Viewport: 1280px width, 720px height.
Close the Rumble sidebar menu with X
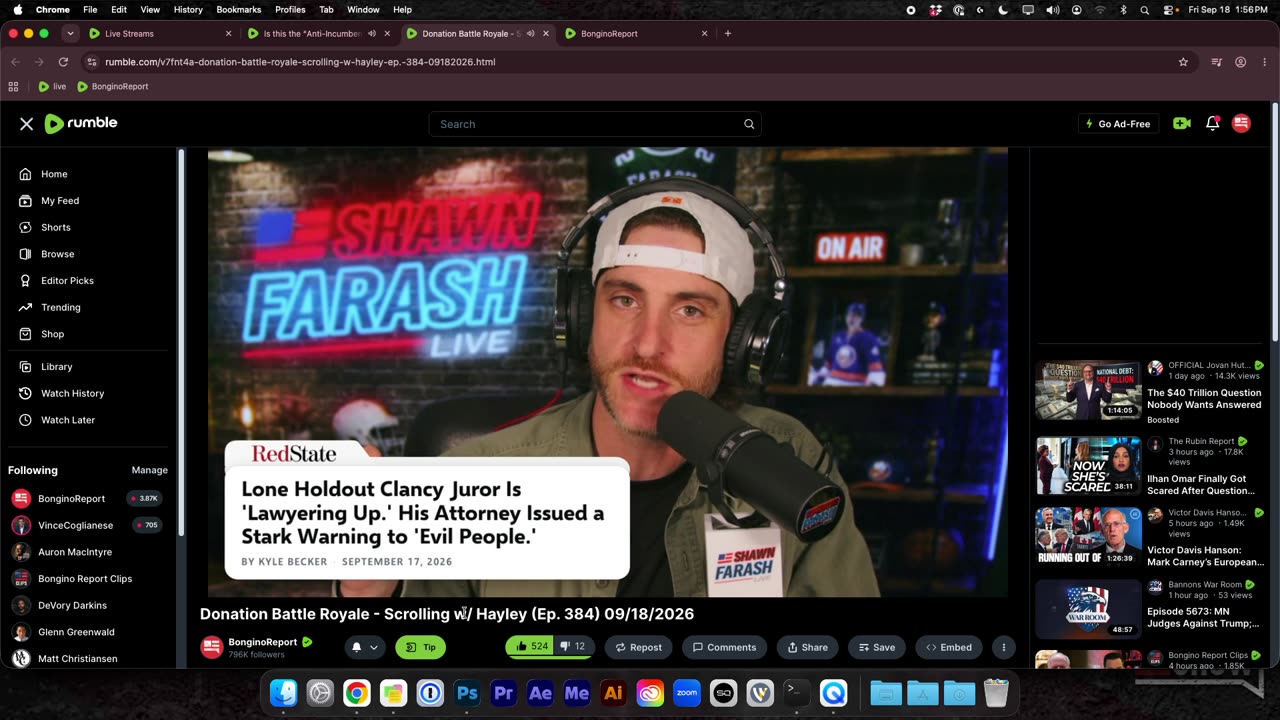point(26,124)
